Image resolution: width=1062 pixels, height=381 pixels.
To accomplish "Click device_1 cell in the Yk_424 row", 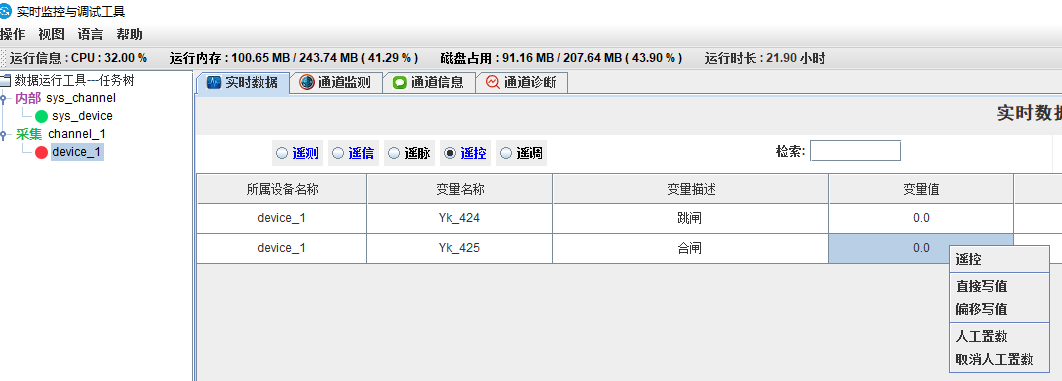I will (x=282, y=218).
